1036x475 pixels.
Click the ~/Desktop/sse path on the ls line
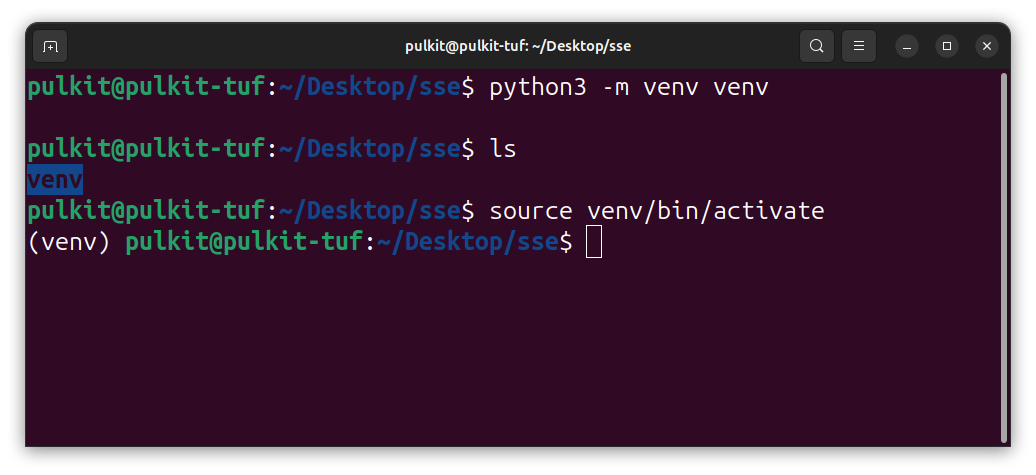(x=370, y=150)
